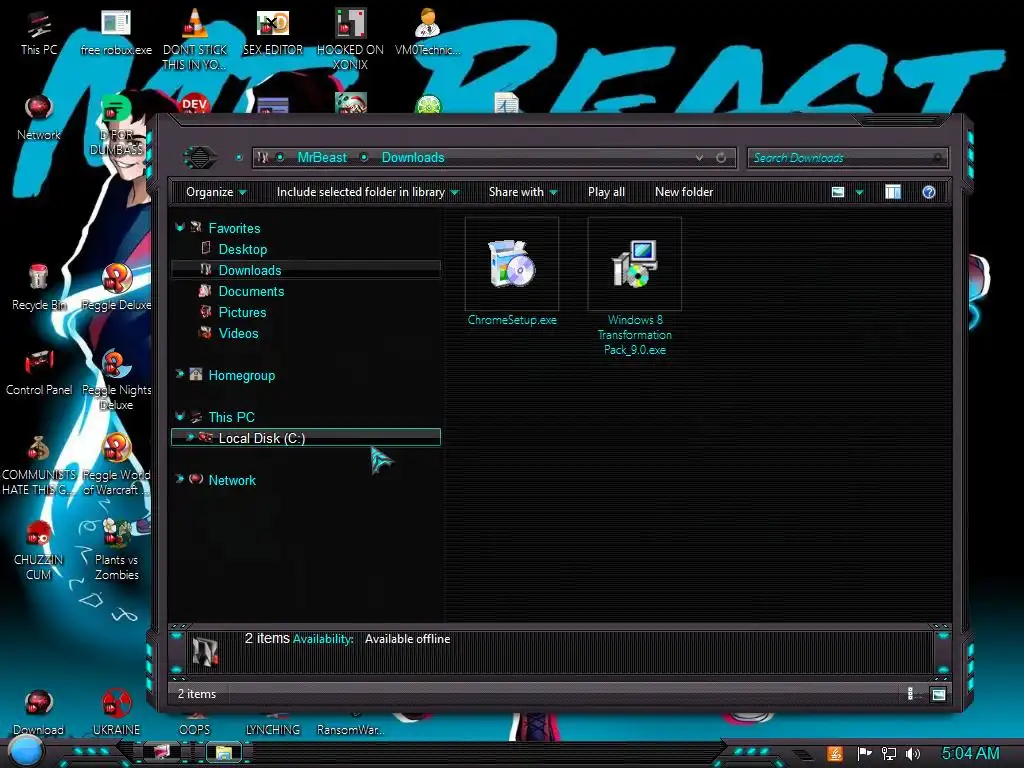
Task: Click the 5:04 AM taskbar clock
Action: click(970, 753)
